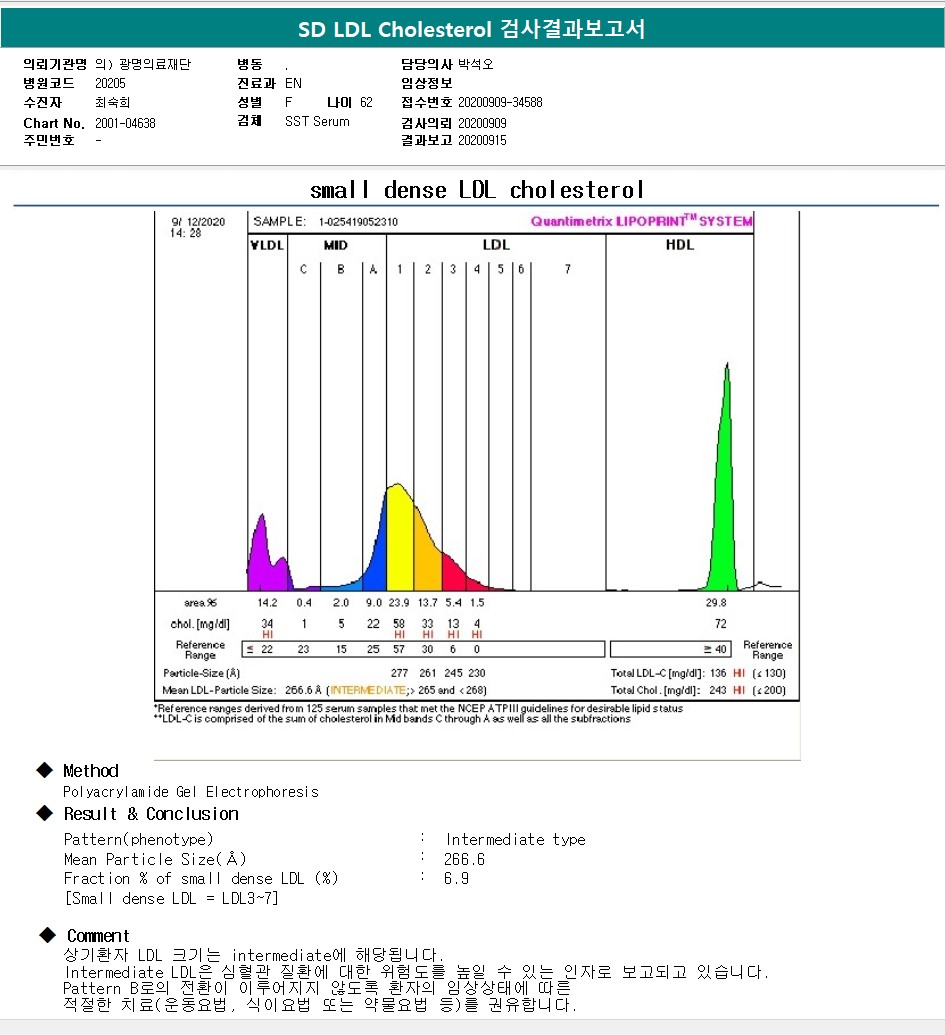Click the "주민번호" label
This screenshot has width=945, height=1035.
pyautogui.click(x=49, y=140)
